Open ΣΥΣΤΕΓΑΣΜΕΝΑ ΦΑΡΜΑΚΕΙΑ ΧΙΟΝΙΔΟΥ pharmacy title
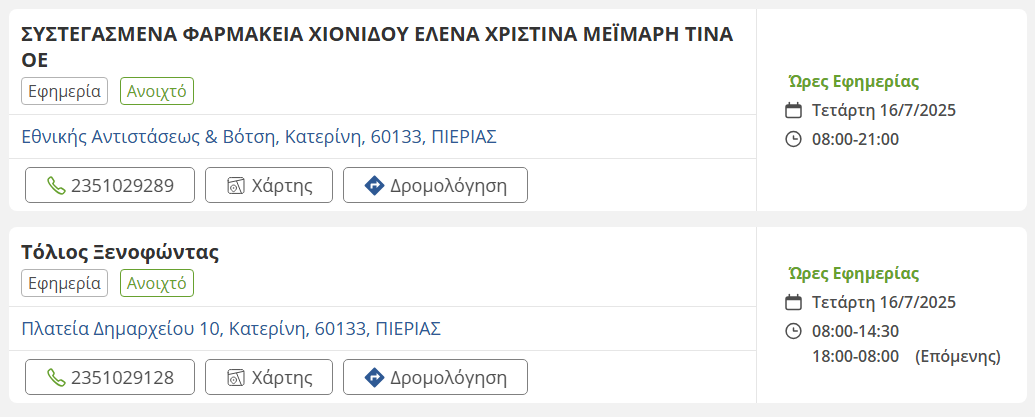The width and height of the screenshot is (1035, 417). click(x=377, y=35)
